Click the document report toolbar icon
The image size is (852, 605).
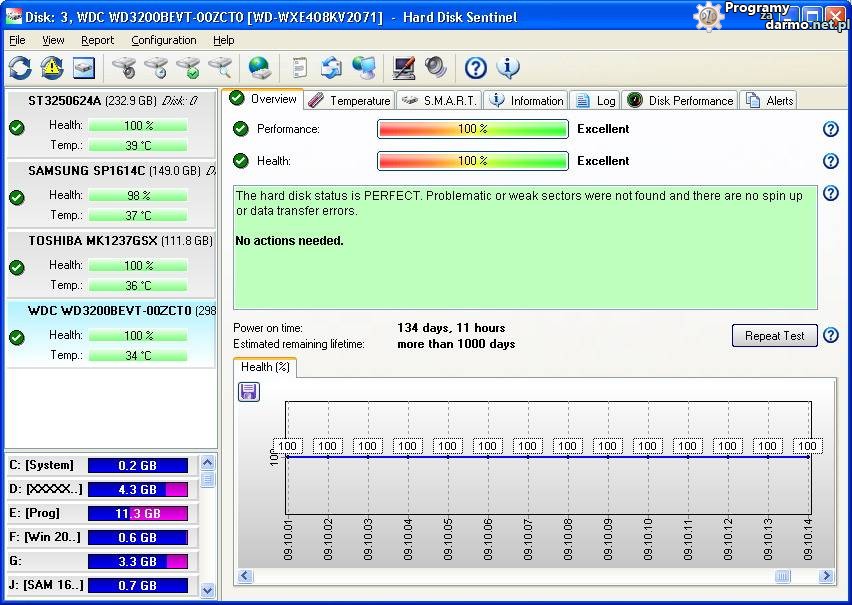299,68
